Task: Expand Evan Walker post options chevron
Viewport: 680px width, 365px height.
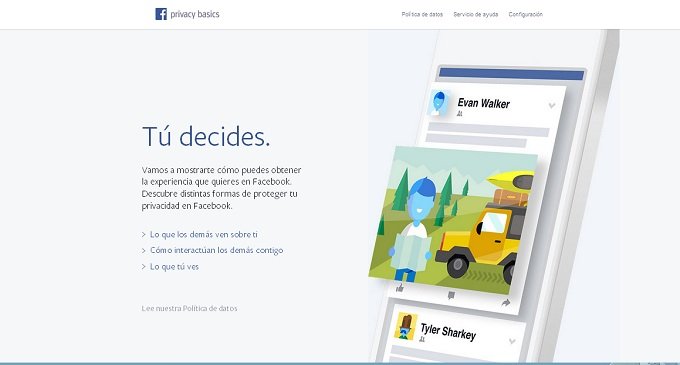Action: coord(552,105)
